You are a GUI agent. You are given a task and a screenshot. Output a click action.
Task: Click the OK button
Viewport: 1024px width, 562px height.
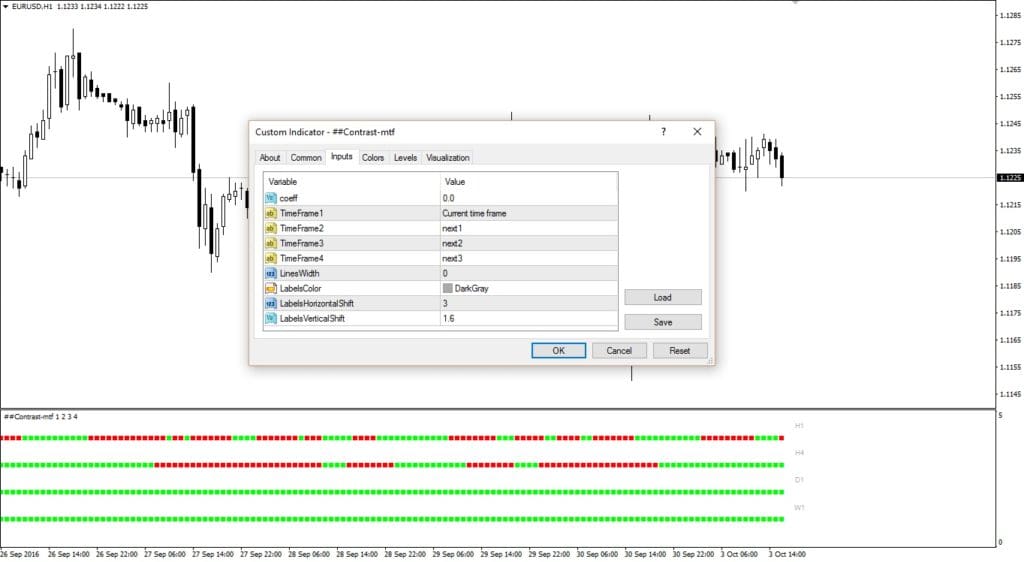pos(558,351)
